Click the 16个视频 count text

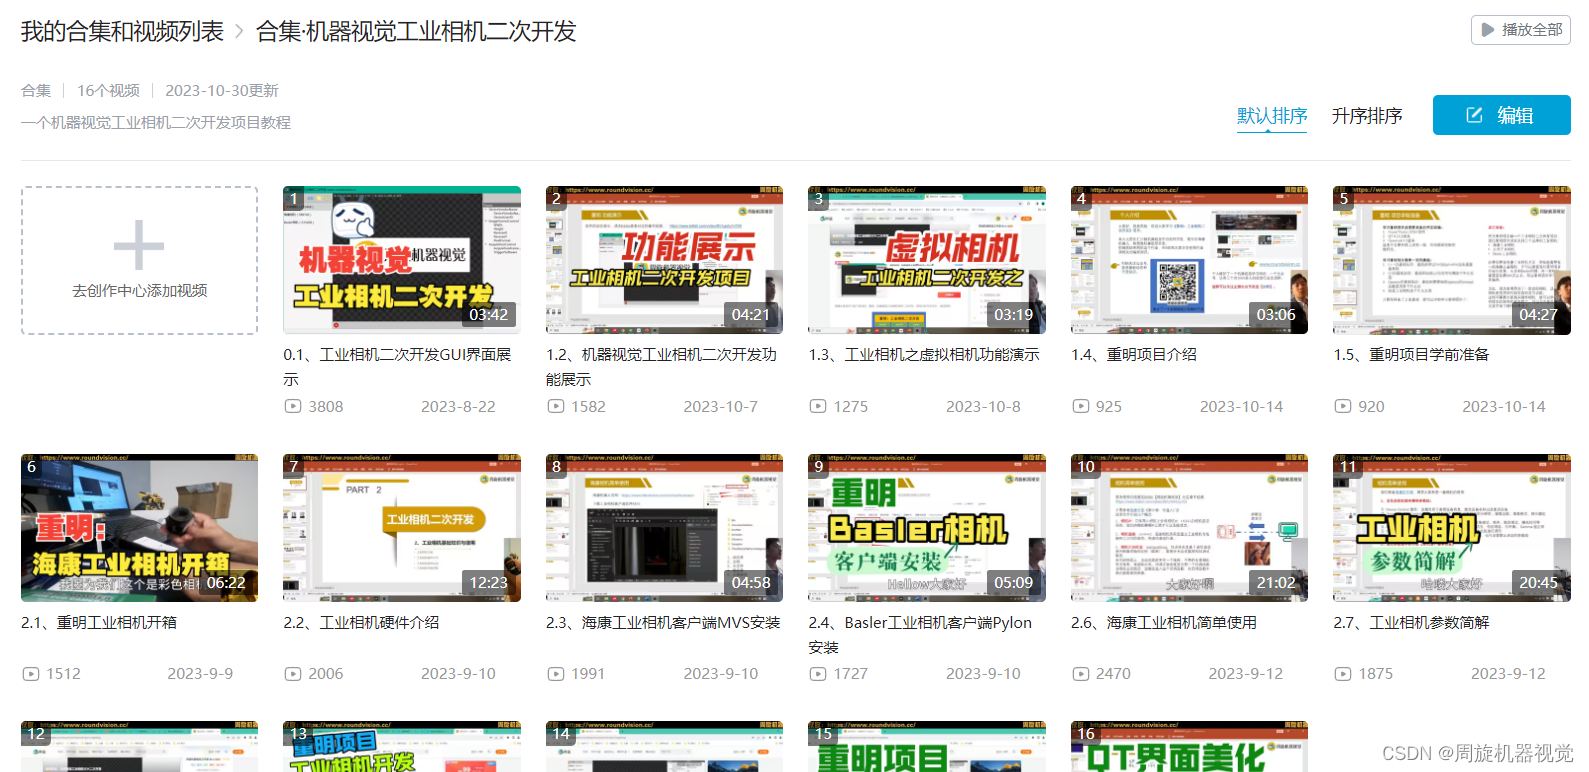108,90
